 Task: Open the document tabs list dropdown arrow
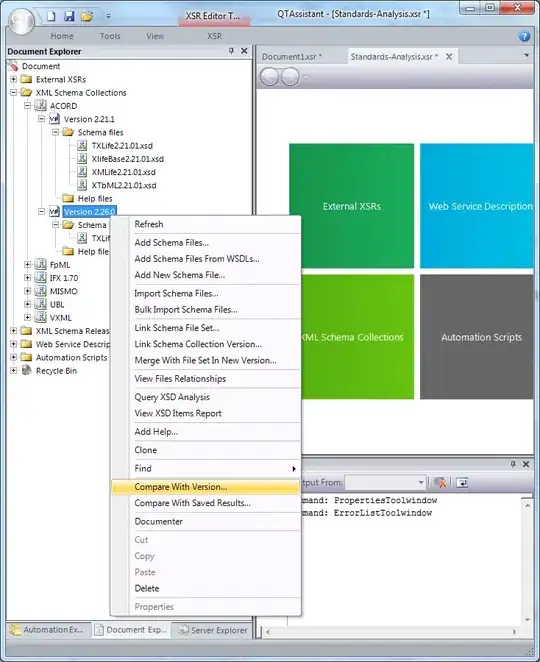pyautogui.click(x=526, y=55)
